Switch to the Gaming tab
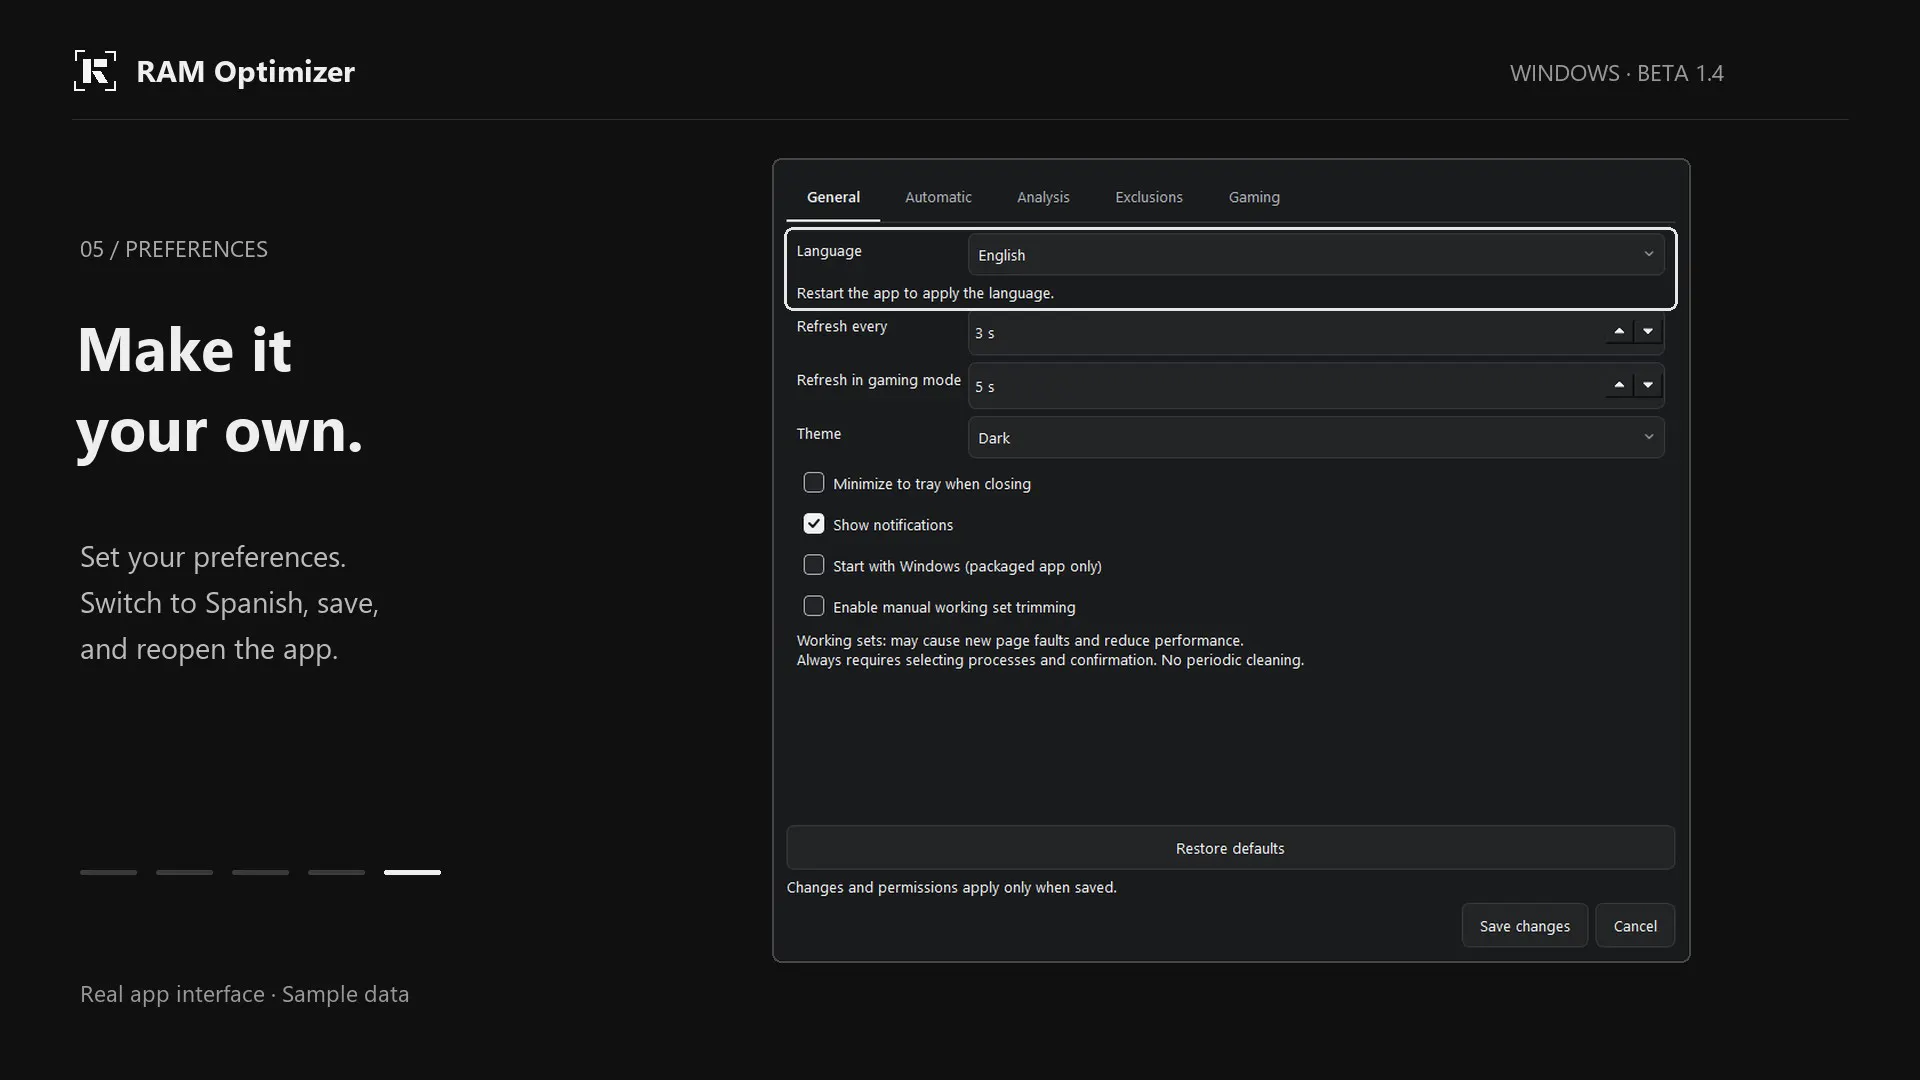 pos(1254,197)
